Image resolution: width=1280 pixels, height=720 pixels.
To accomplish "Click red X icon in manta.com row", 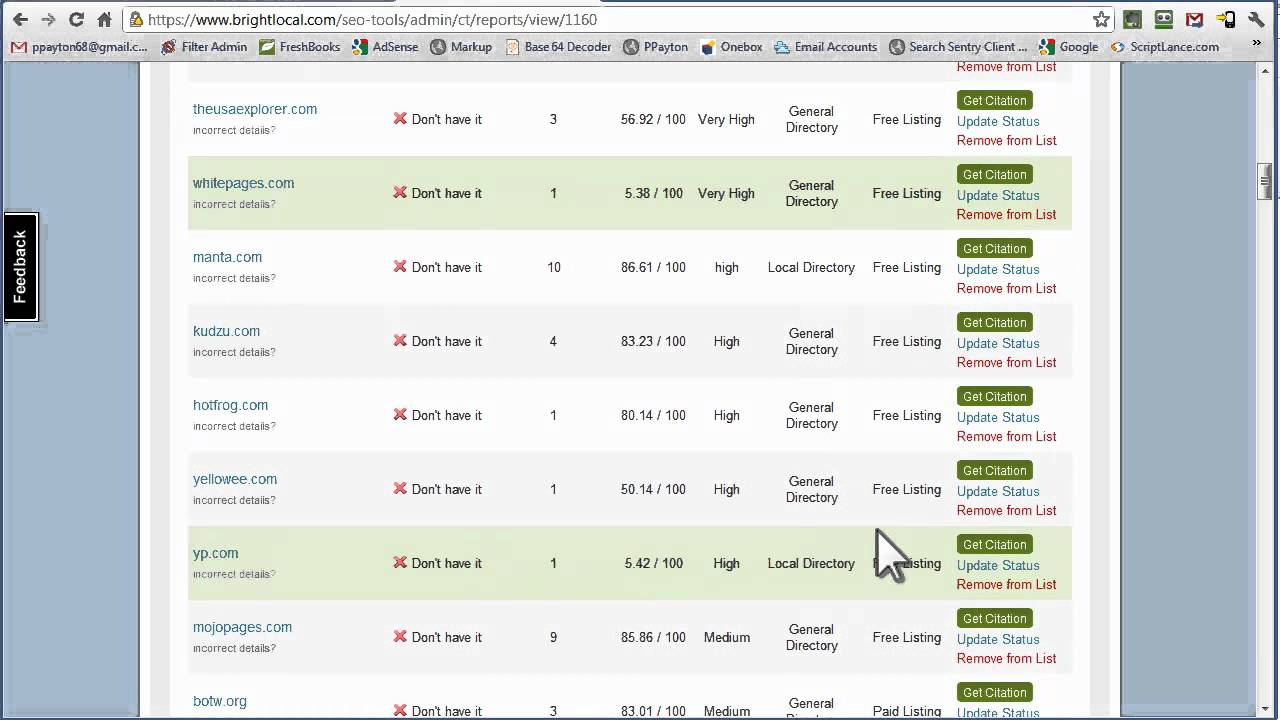I will click(x=400, y=266).
